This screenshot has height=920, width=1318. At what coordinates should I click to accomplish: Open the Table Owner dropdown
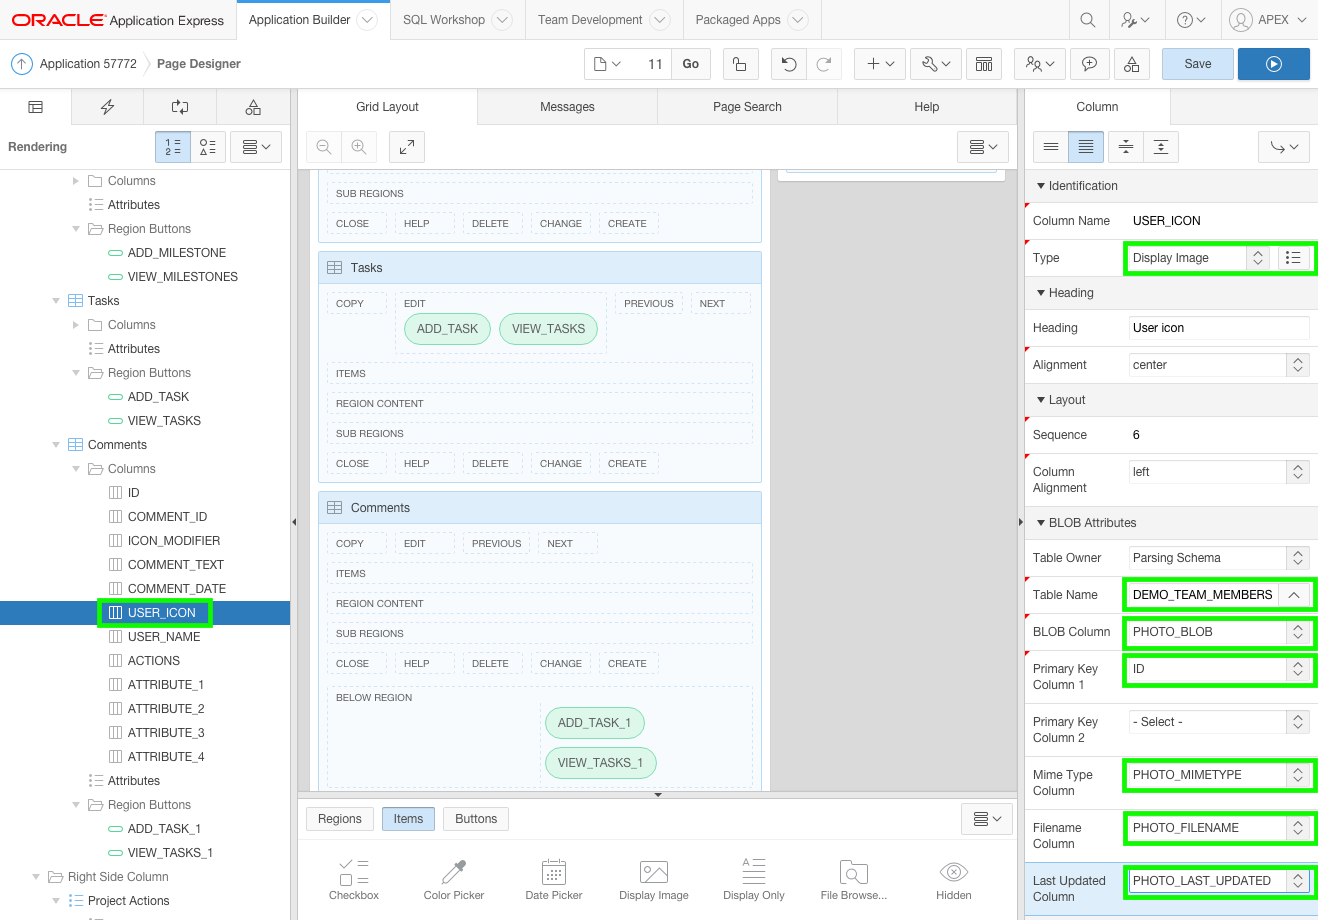pos(1219,558)
